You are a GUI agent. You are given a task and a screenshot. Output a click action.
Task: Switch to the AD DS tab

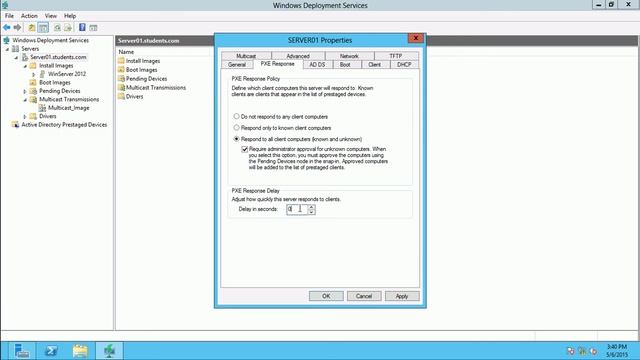[317, 64]
